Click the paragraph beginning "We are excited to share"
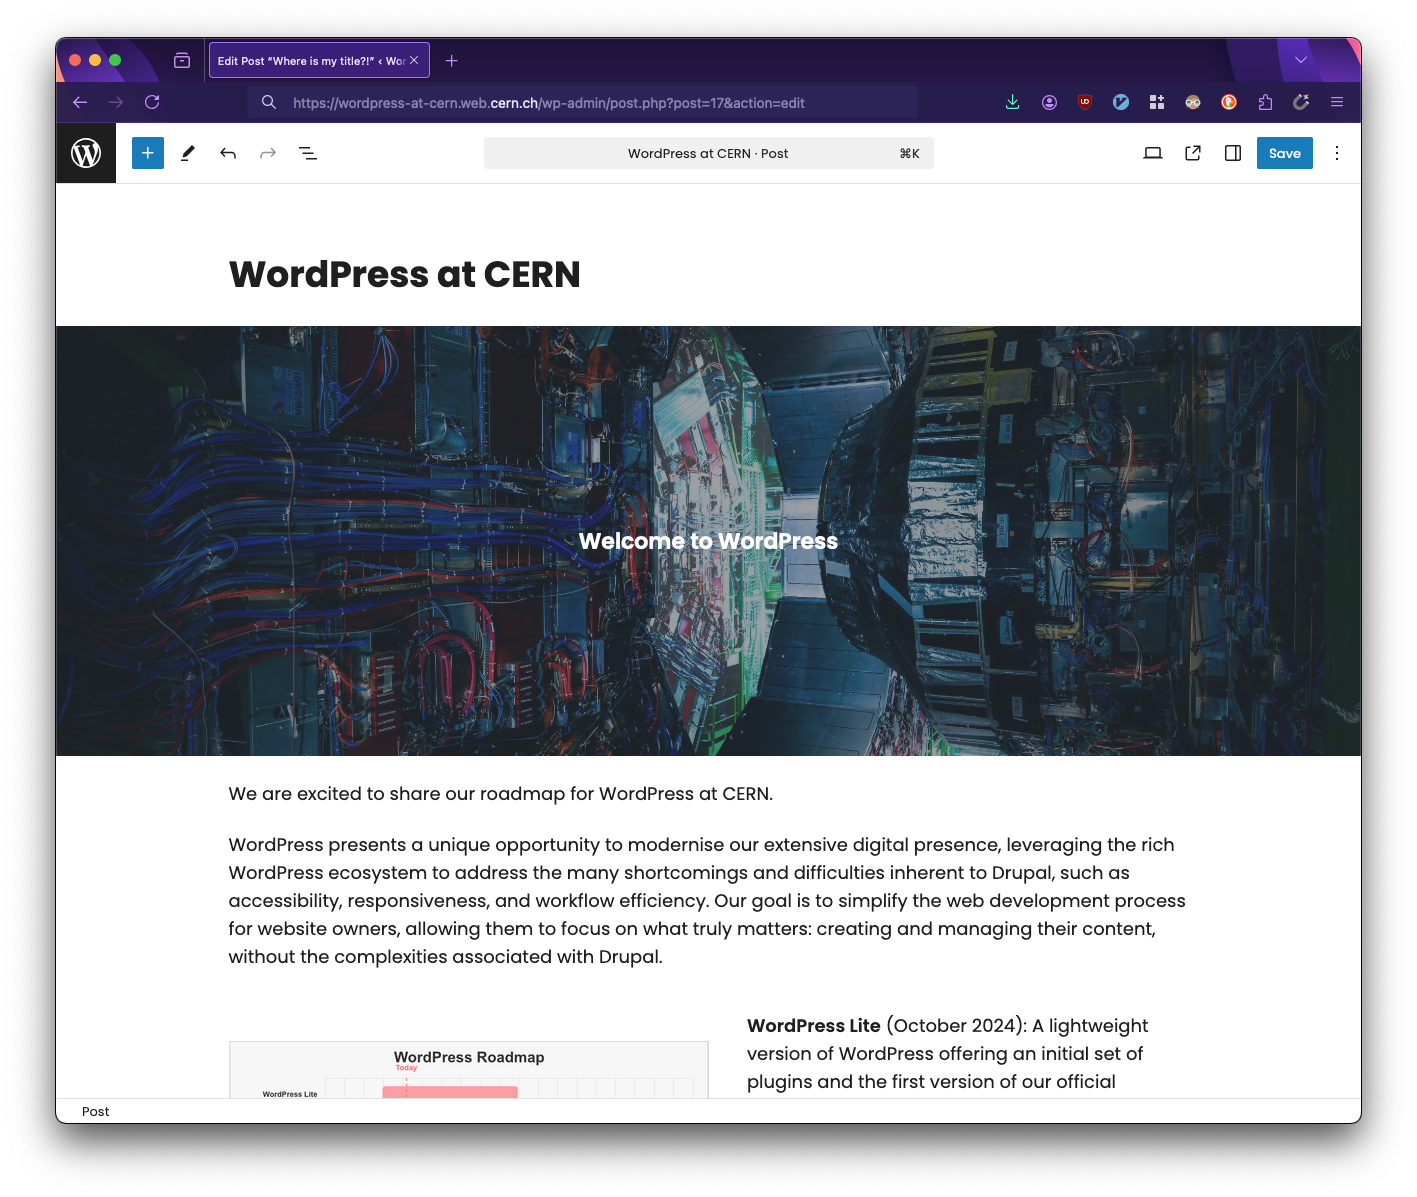The height and width of the screenshot is (1197, 1417). (501, 793)
